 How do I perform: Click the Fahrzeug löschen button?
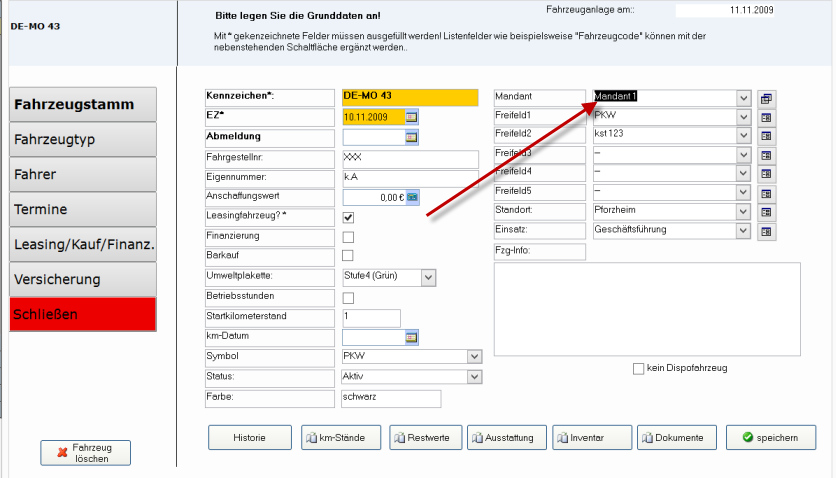(85, 453)
